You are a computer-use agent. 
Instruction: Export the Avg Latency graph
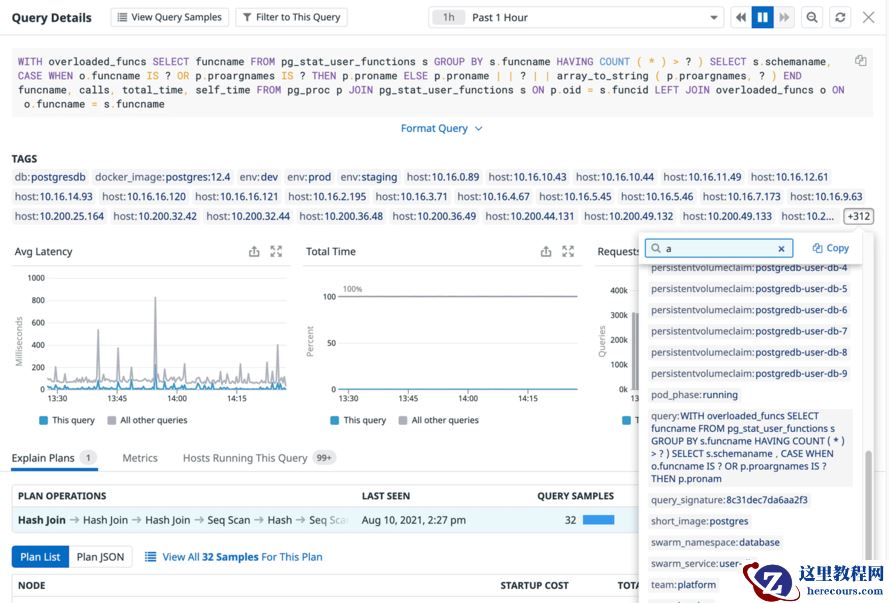click(254, 252)
